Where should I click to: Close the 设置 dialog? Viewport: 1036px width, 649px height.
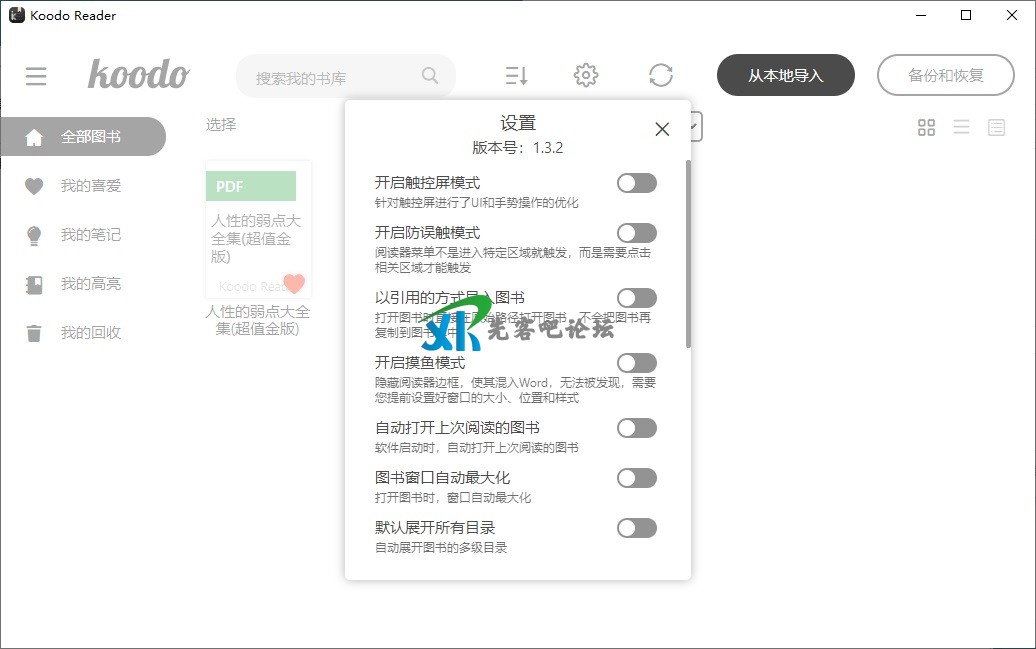[x=662, y=129]
